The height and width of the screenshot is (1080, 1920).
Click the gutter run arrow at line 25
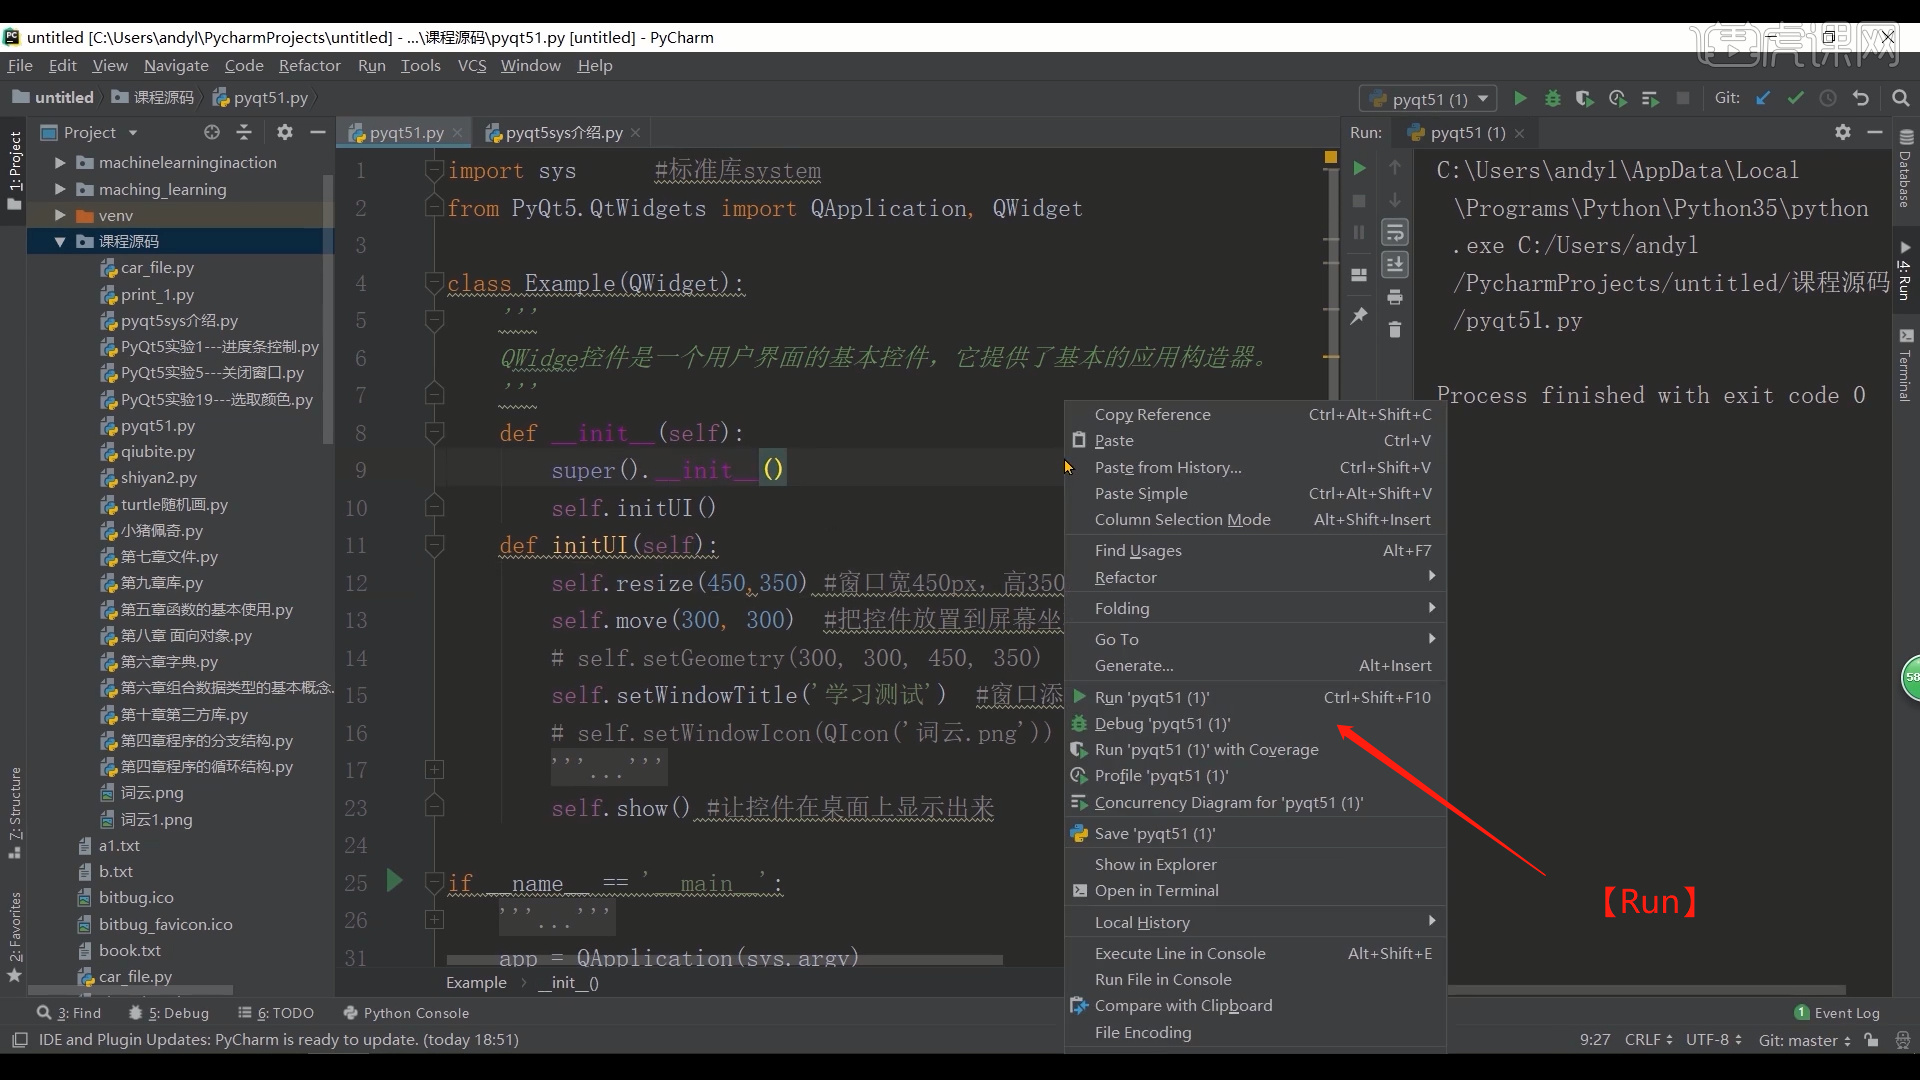[x=394, y=880]
